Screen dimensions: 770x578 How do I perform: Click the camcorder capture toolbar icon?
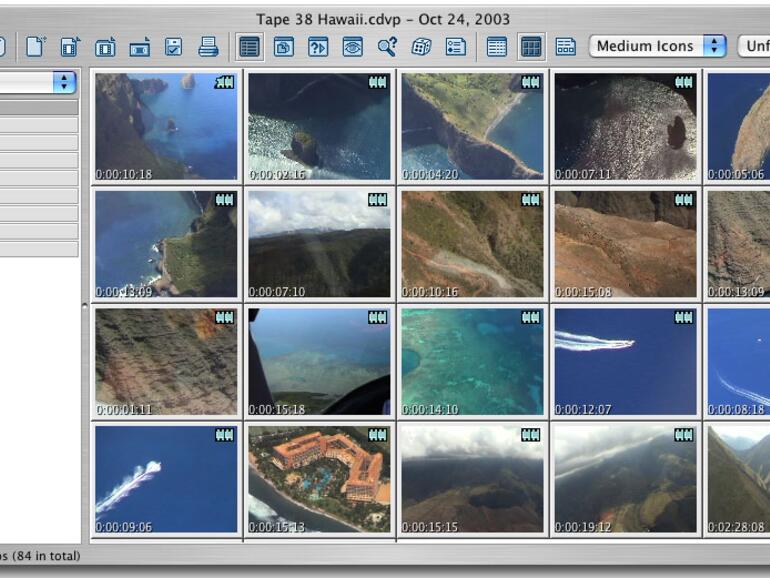click(140, 48)
